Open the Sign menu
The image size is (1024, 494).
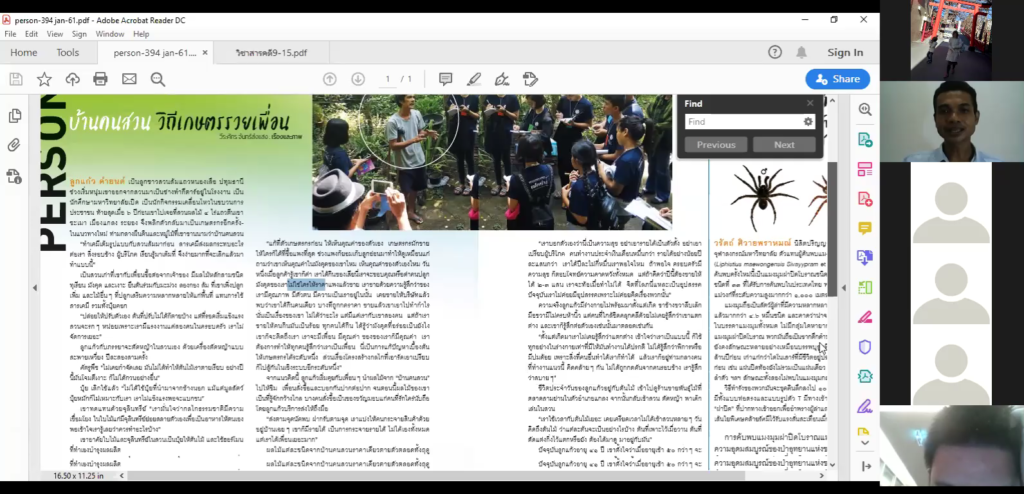(79, 34)
